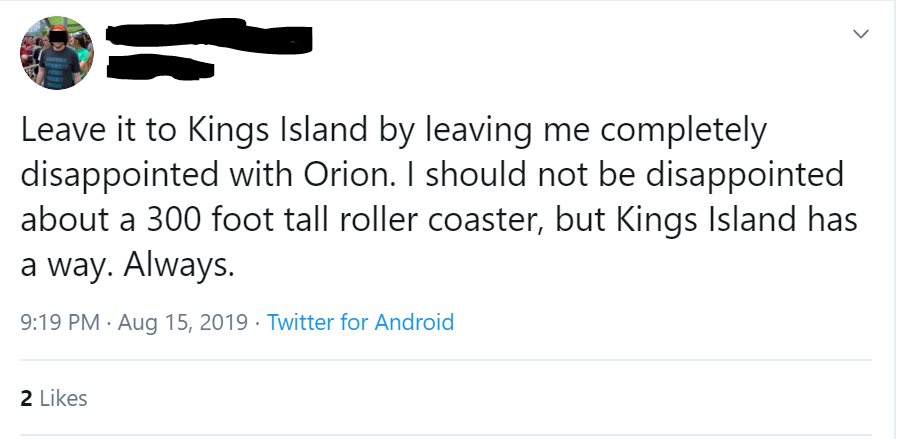This screenshot has width=900, height=439.
Task: Open the redacted display name profile link
Action: [209, 39]
